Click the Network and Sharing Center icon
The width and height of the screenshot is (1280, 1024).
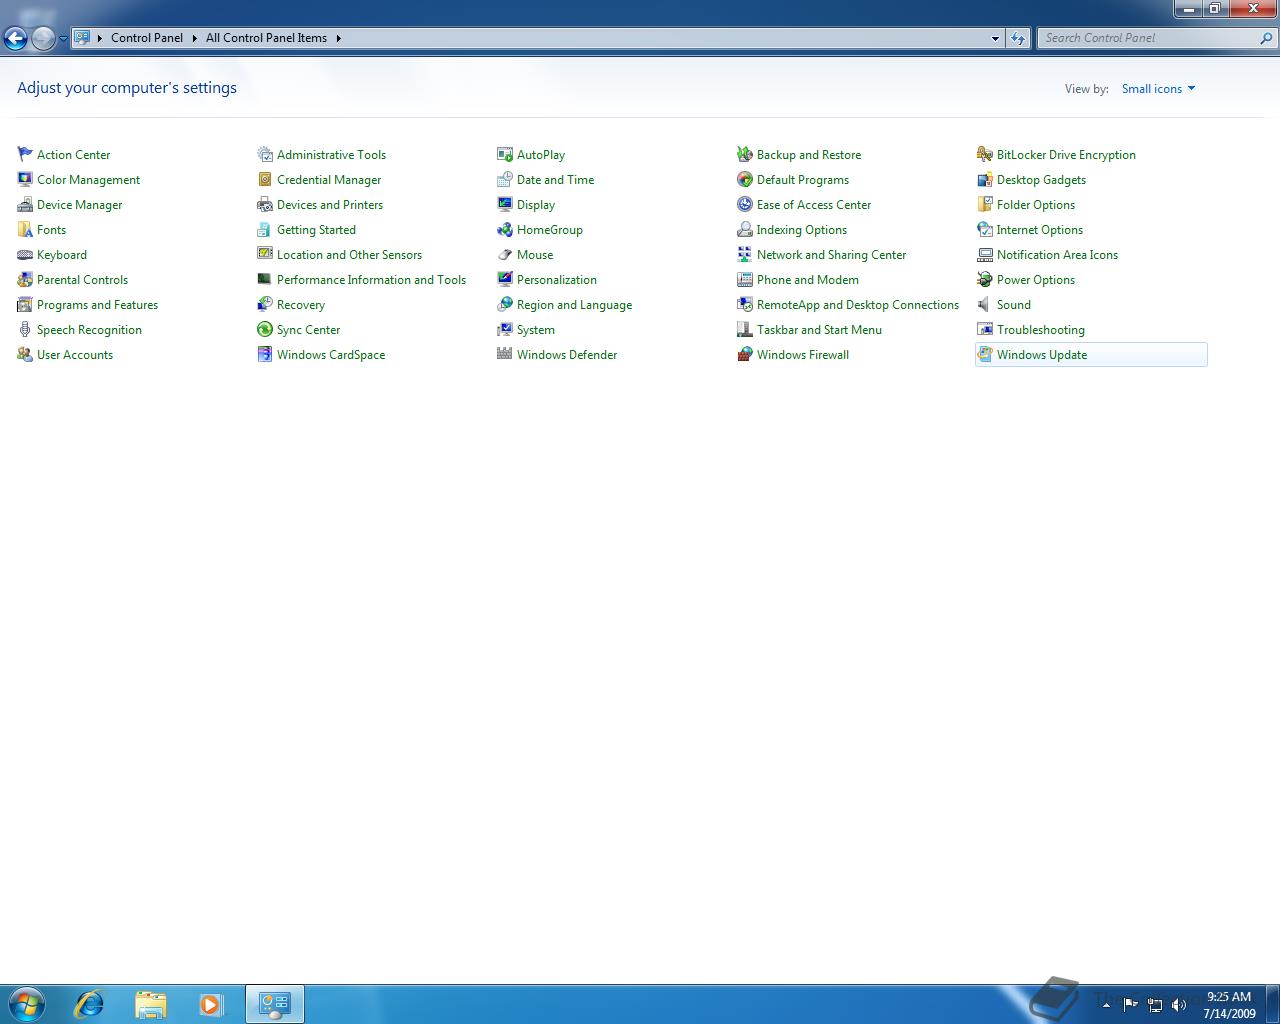745,254
